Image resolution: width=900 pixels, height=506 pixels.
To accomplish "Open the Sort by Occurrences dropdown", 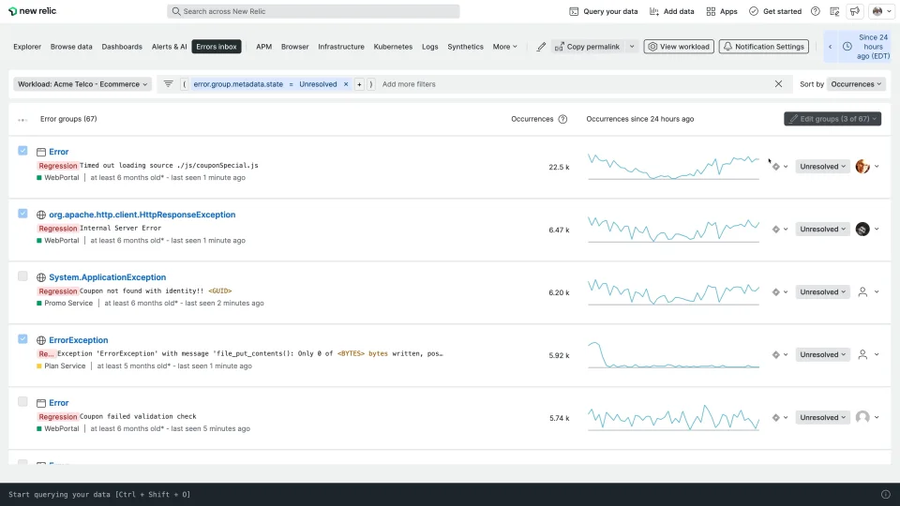I will click(x=856, y=84).
